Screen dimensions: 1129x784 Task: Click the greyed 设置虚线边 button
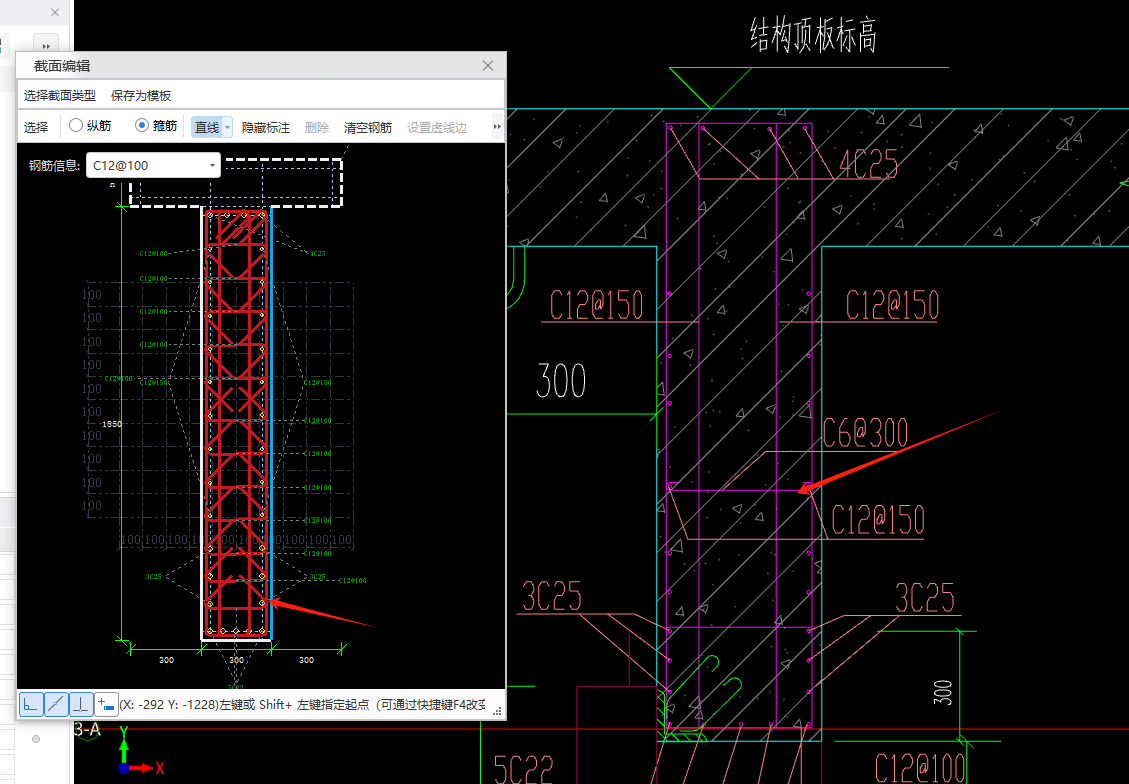coord(437,127)
